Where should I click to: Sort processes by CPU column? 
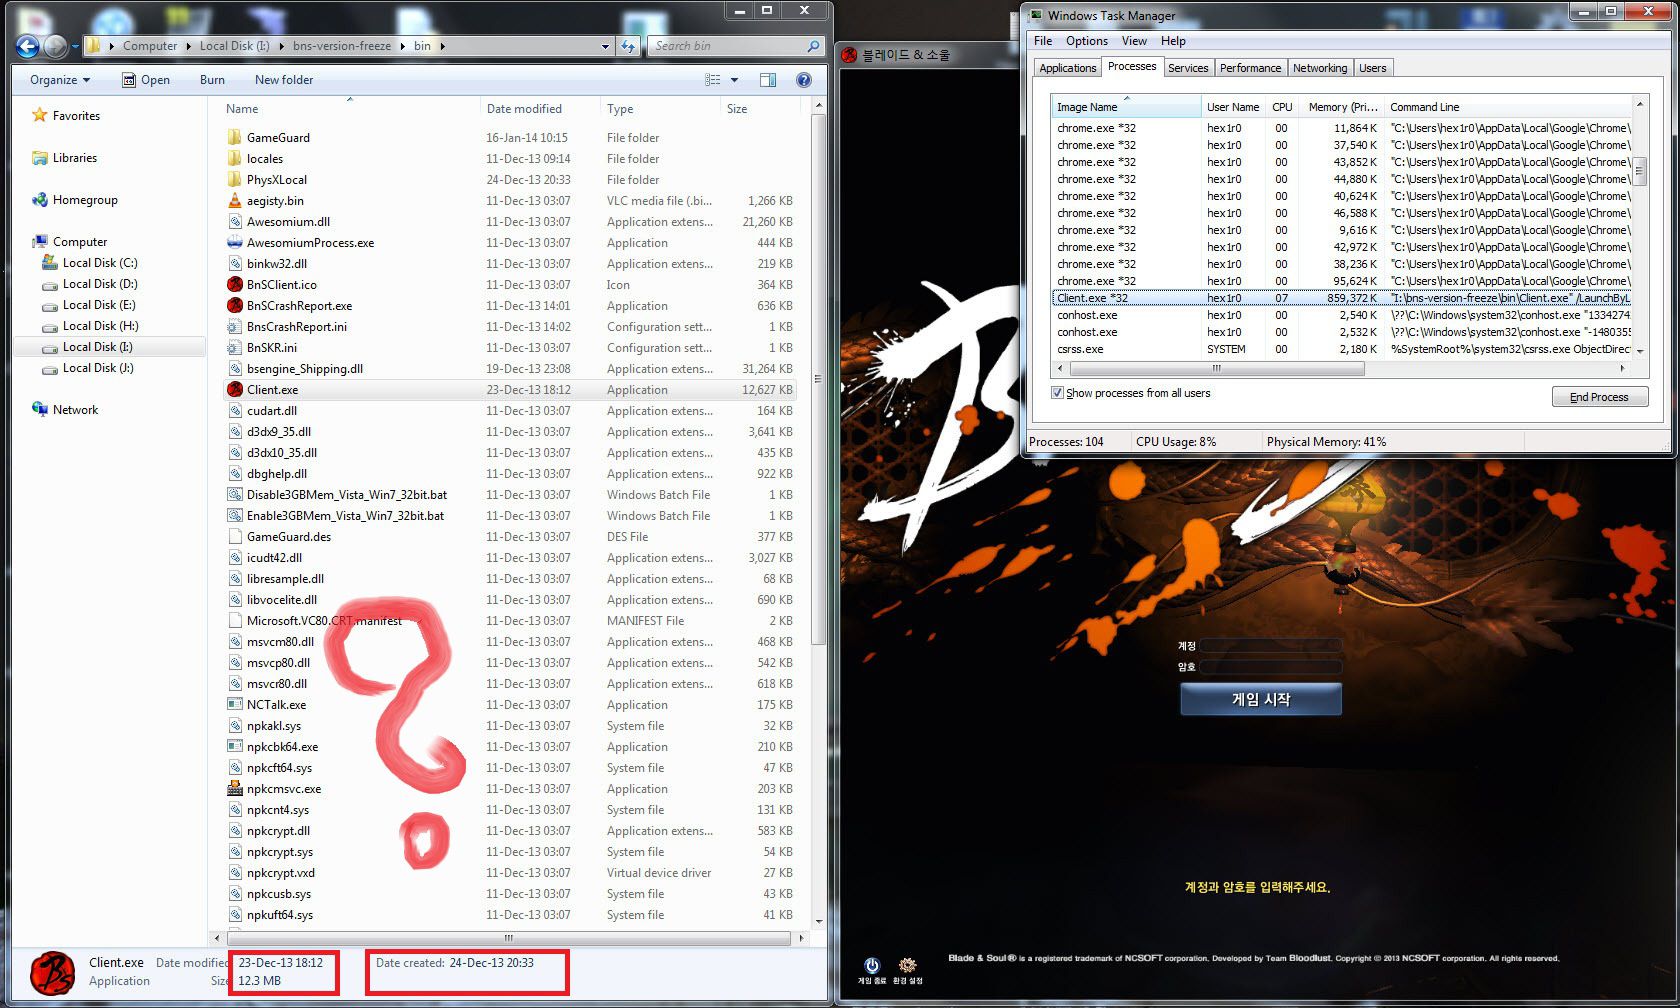pyautogui.click(x=1282, y=106)
